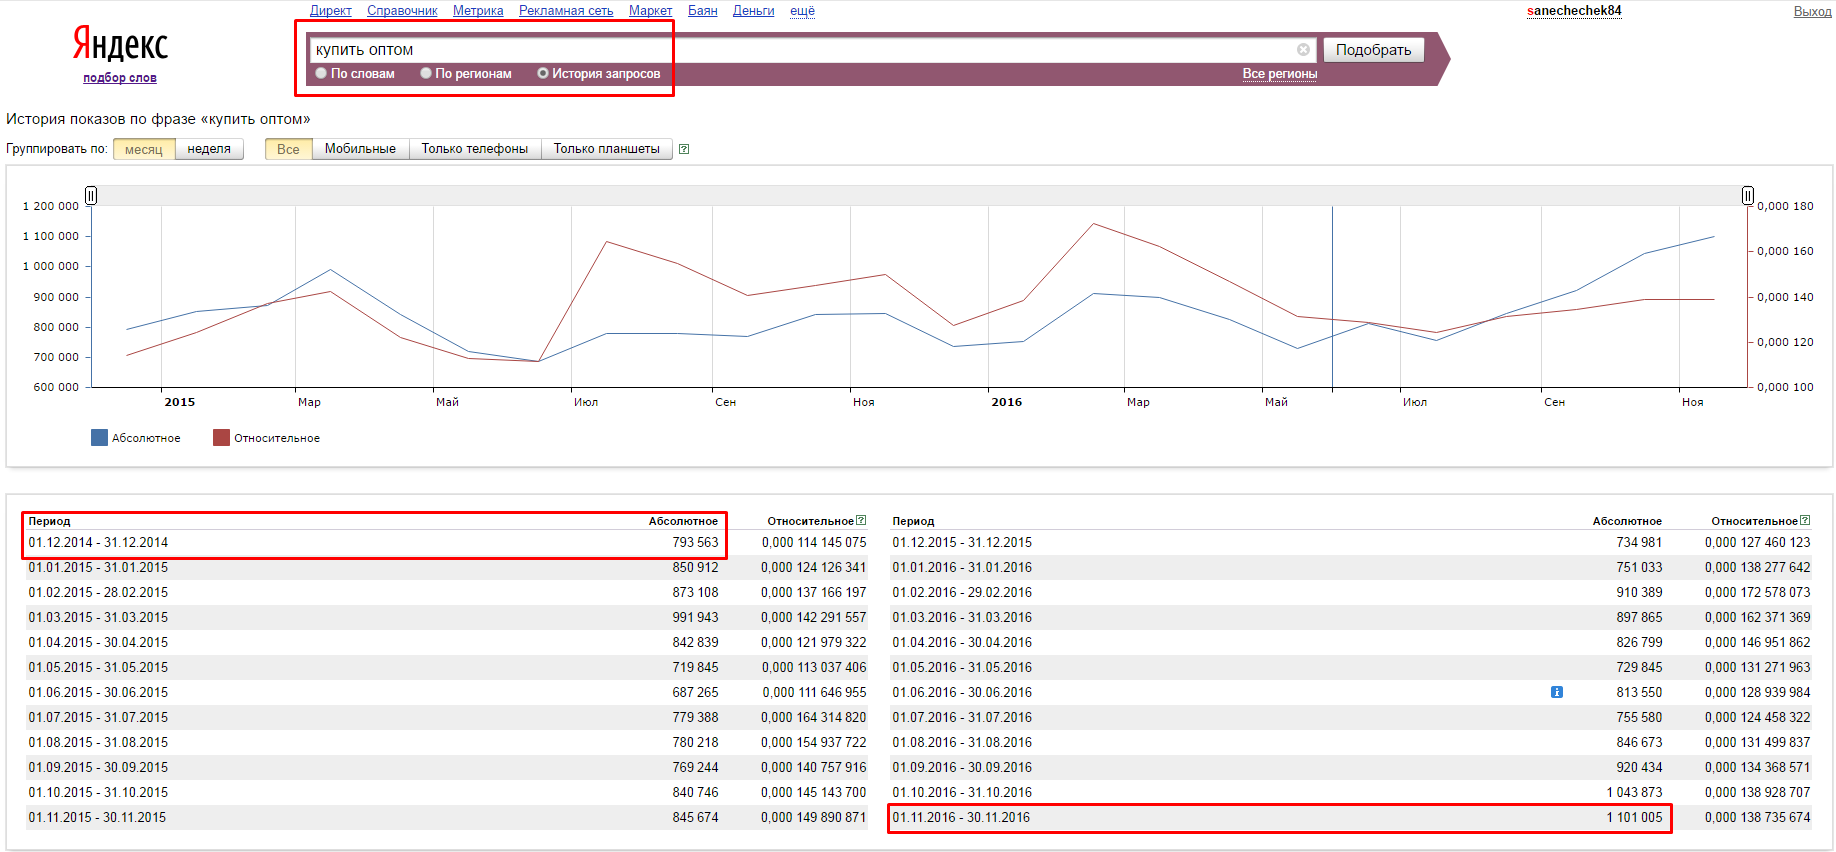Open the Справочник link
Viewport: 1836px width, 852px height.
click(x=402, y=11)
